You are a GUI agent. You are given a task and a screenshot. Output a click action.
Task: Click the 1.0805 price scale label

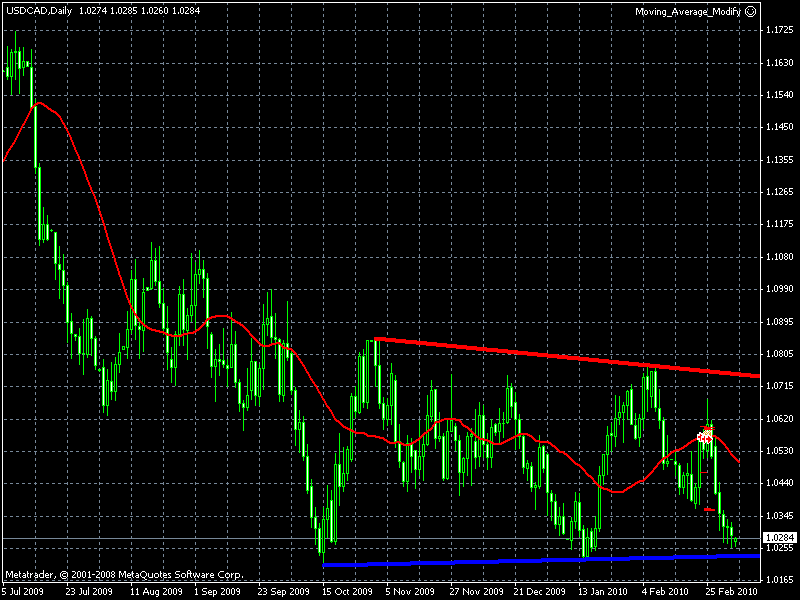click(x=780, y=354)
